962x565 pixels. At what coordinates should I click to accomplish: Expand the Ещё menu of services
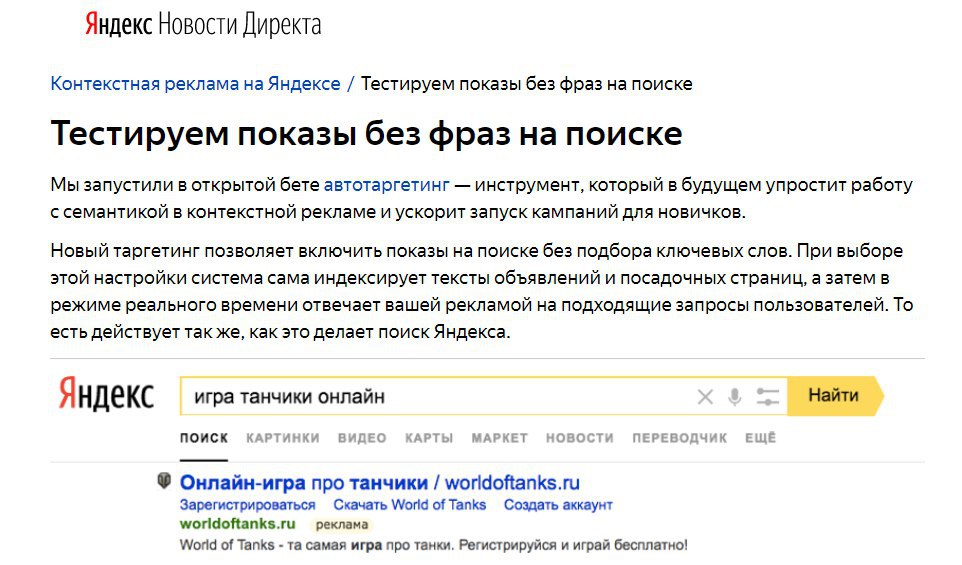pyautogui.click(x=761, y=437)
